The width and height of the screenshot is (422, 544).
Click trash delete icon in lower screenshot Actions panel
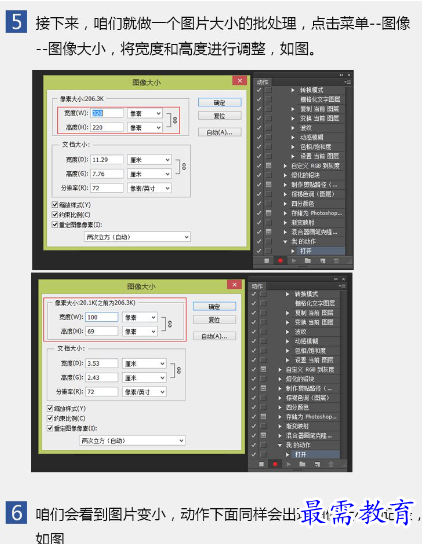tap(331, 464)
